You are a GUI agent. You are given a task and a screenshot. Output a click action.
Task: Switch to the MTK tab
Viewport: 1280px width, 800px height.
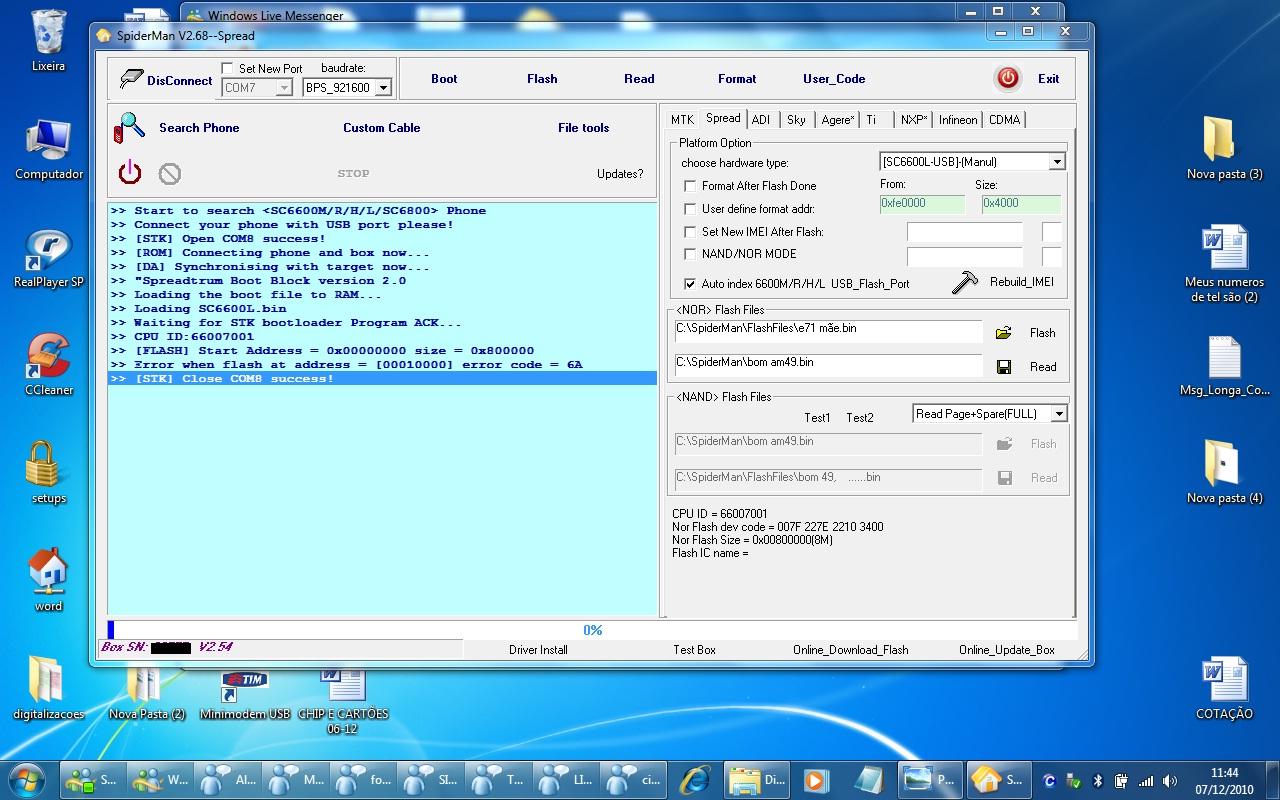pos(682,120)
